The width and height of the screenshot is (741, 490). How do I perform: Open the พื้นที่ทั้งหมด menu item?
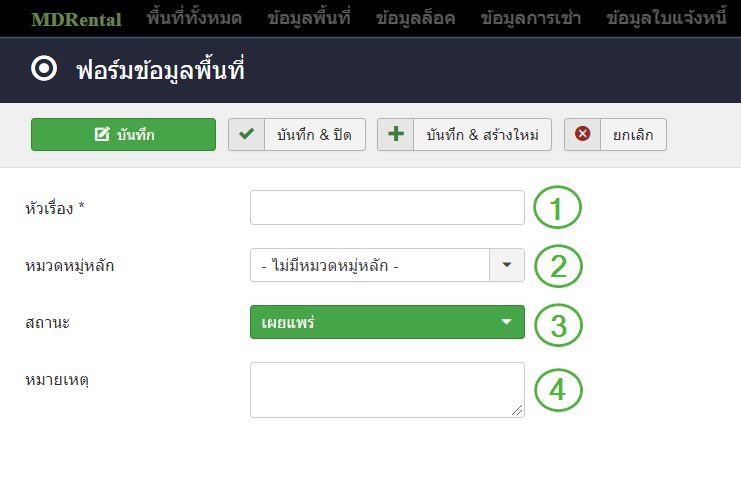point(194,18)
